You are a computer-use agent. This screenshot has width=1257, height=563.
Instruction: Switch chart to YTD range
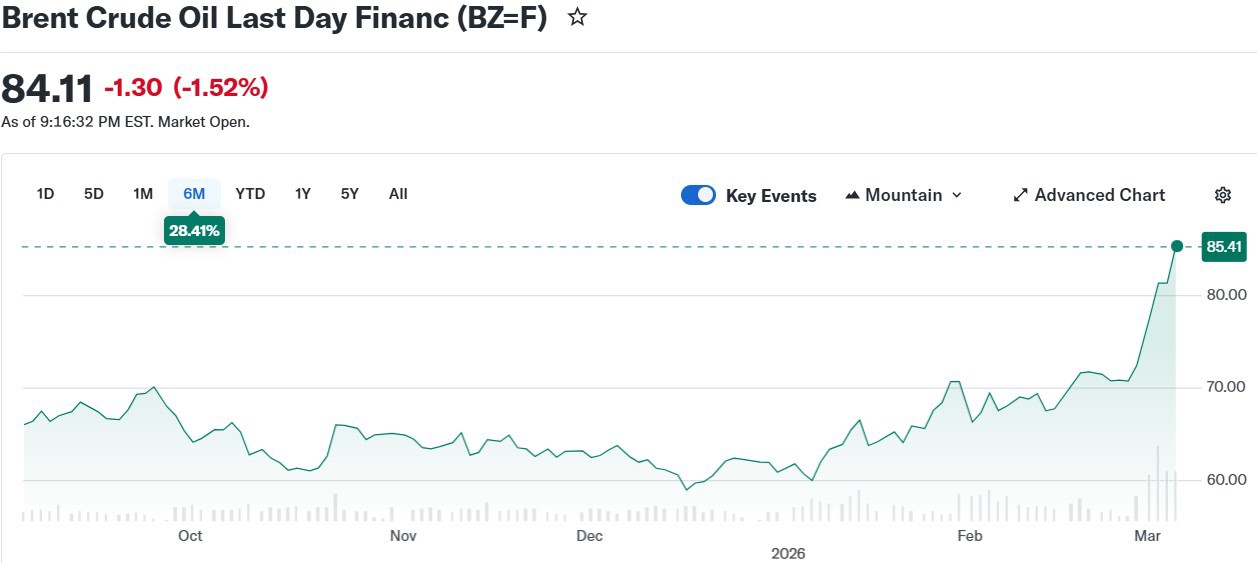click(x=250, y=194)
